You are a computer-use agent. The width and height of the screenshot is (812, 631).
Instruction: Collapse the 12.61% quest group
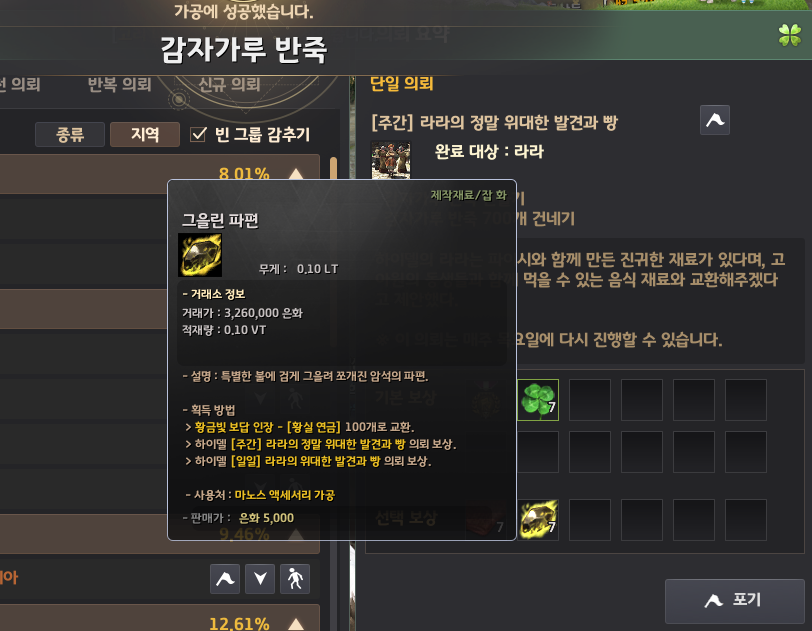point(296,624)
